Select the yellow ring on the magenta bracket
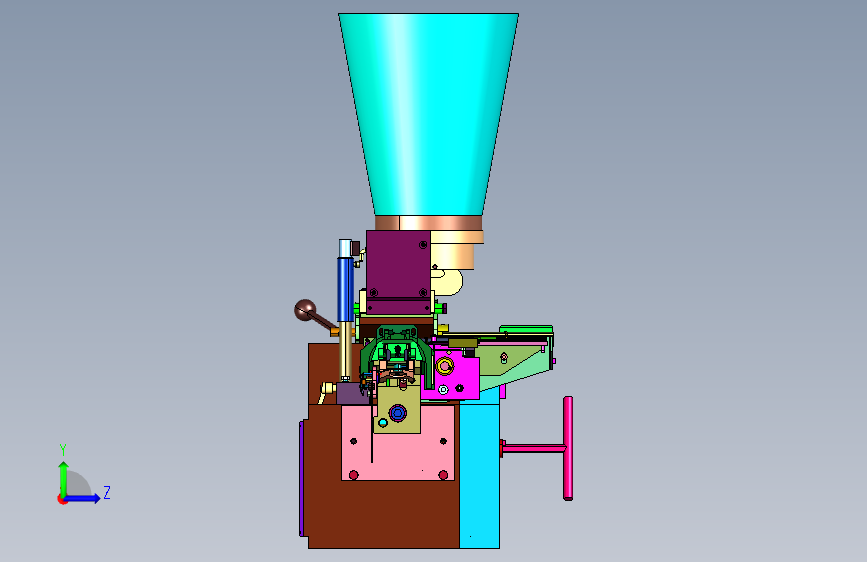This screenshot has height=562, width=867. click(445, 366)
